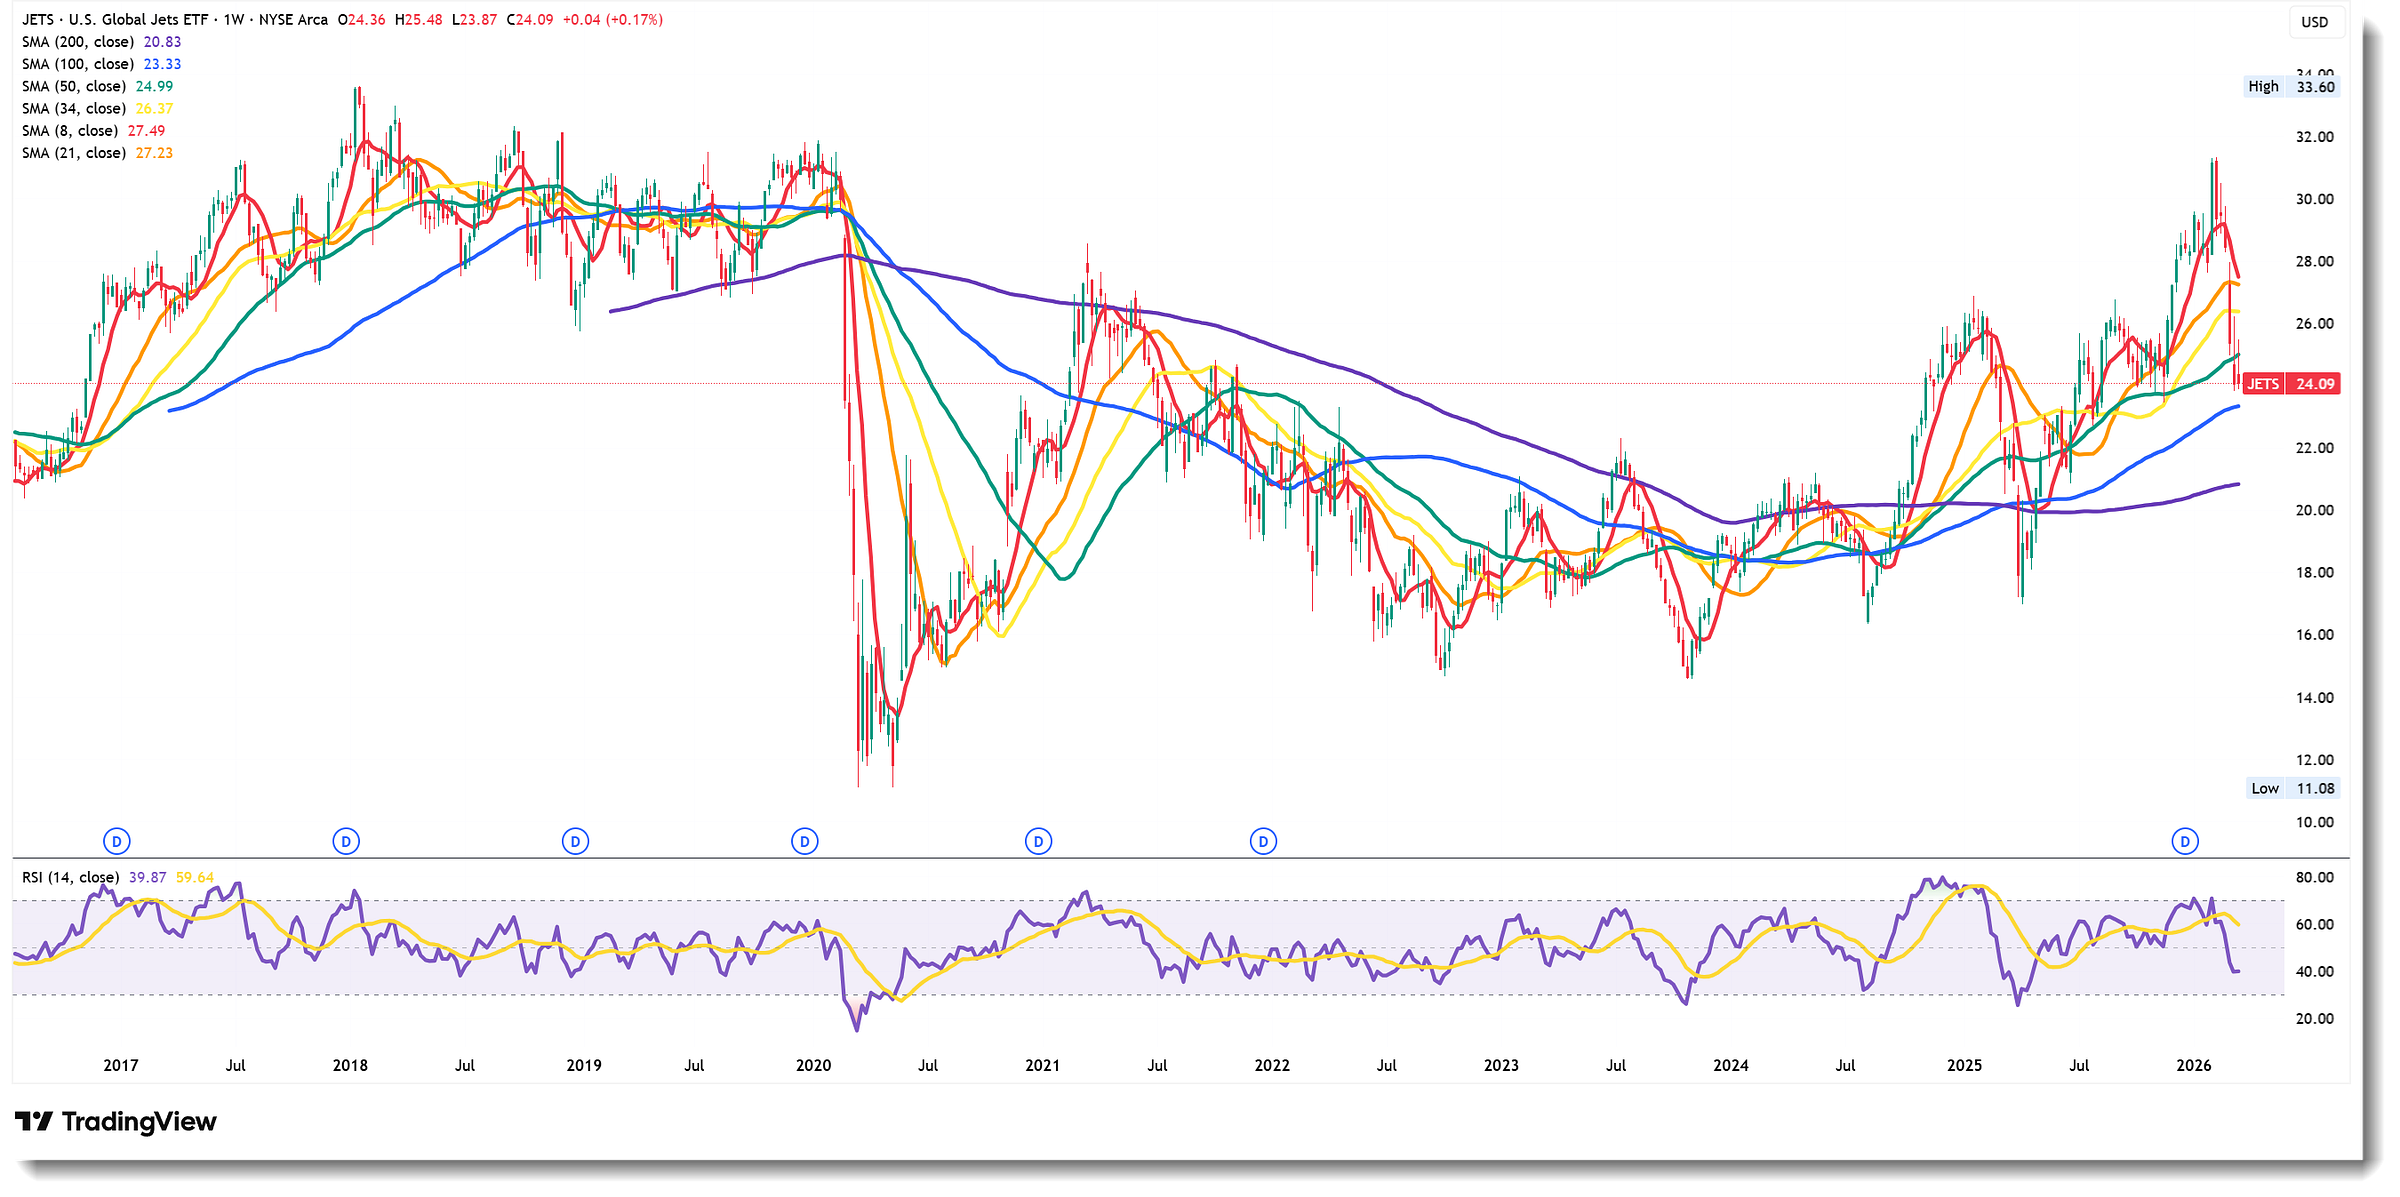This screenshot has width=2400, height=1197.
Task: Select the SMA (200, close) legend entry
Action: tap(78, 42)
